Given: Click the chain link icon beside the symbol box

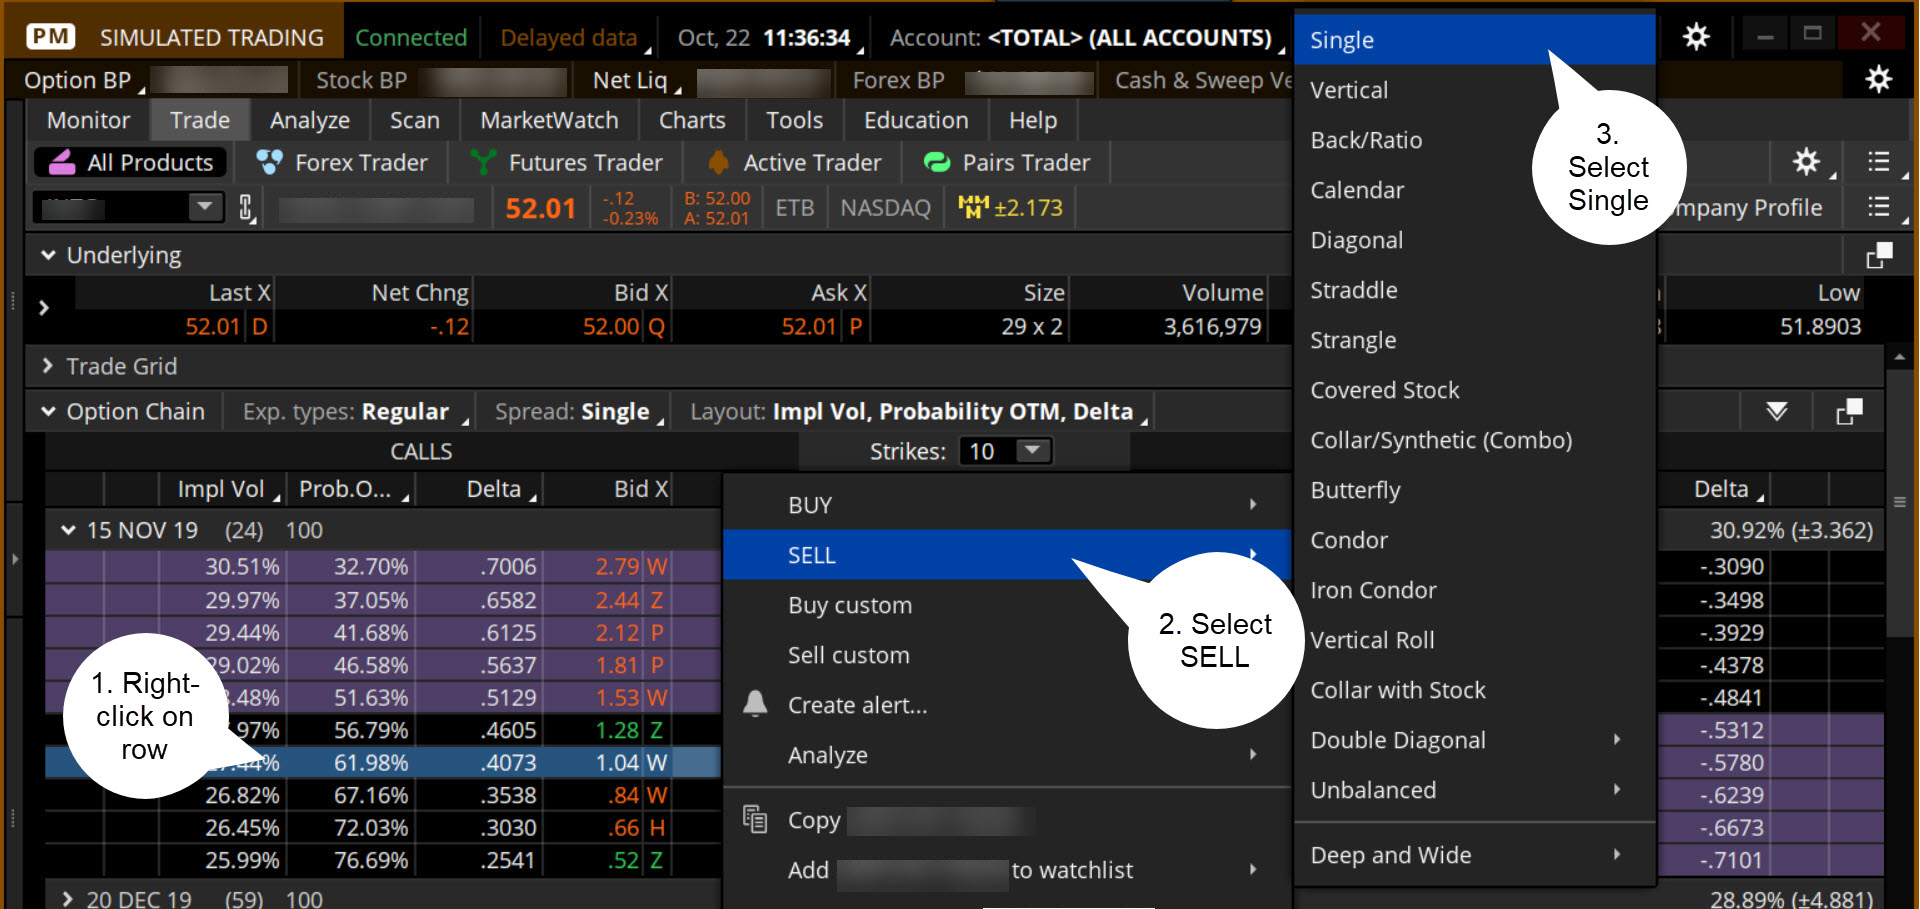Looking at the screenshot, I should point(247,207).
